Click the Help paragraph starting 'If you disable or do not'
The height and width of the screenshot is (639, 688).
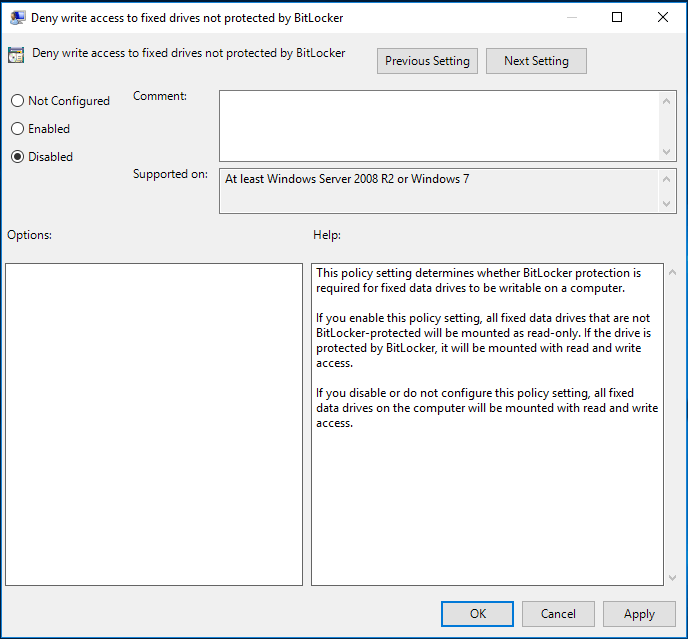click(487, 408)
